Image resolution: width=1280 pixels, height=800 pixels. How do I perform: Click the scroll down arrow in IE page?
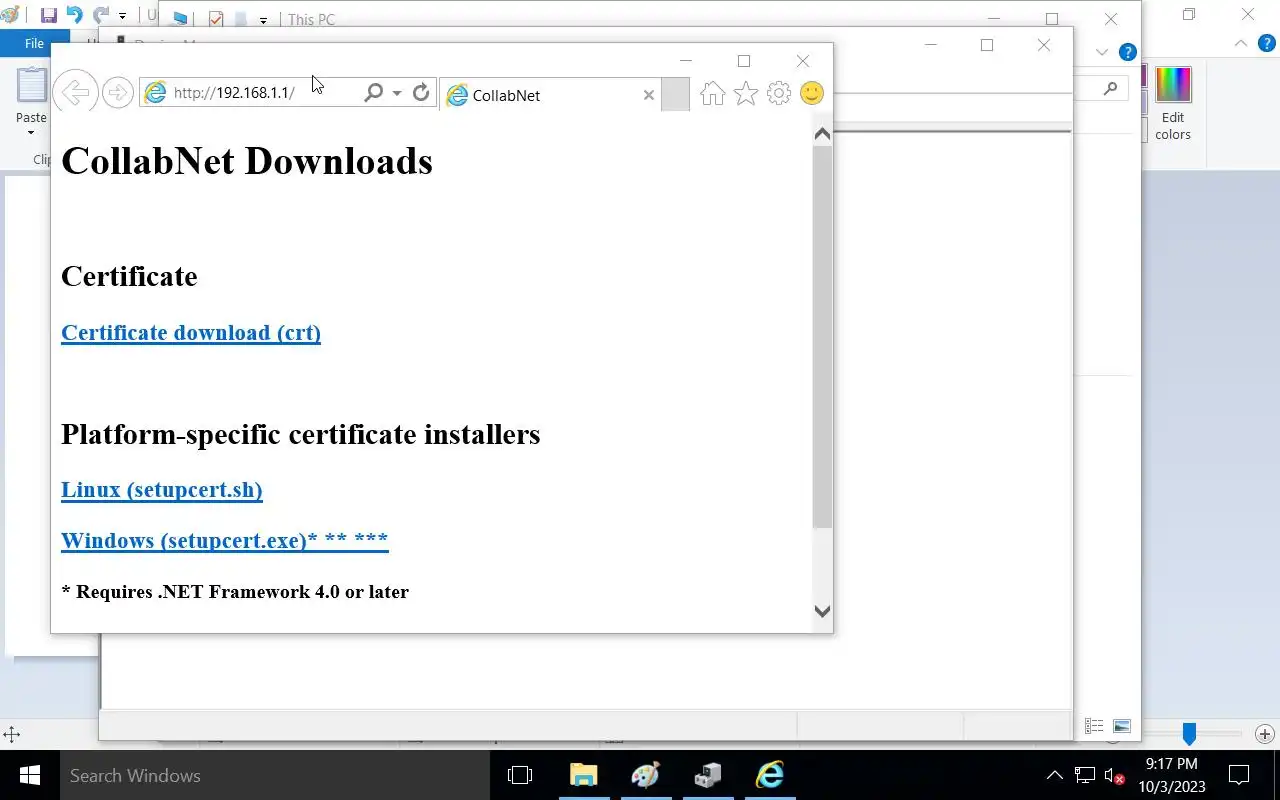[822, 611]
